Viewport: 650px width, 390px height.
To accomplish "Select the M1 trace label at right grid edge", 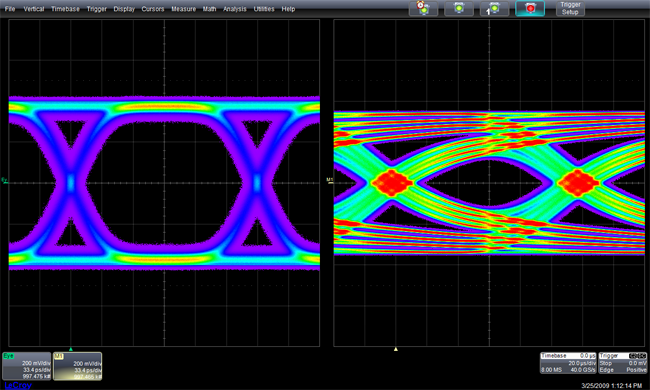I will click(330, 180).
